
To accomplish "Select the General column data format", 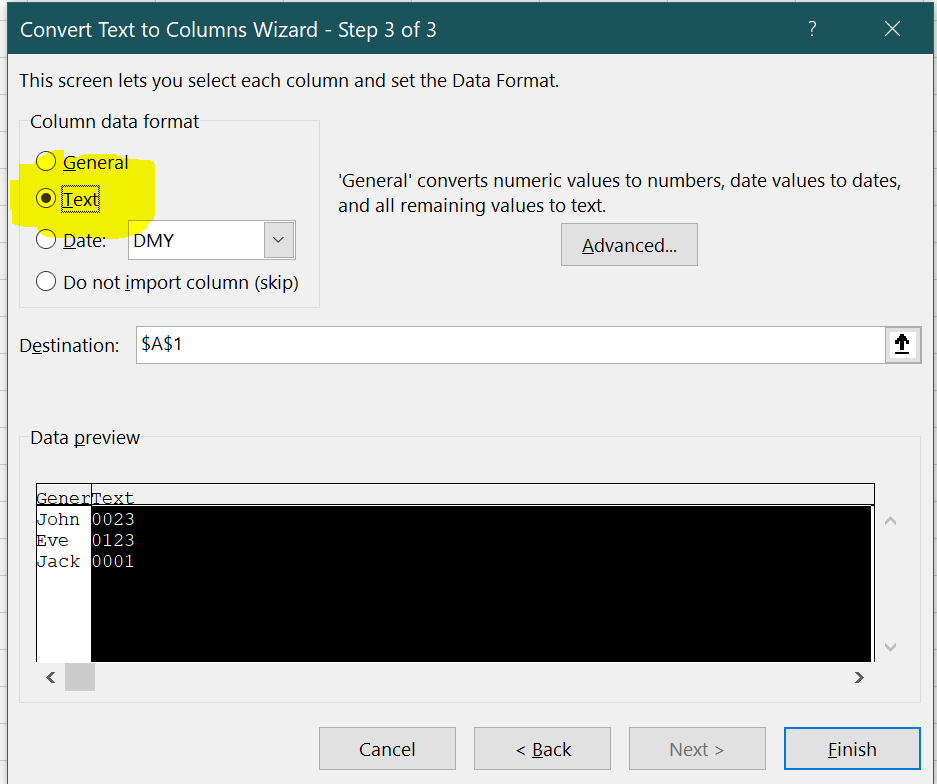I will pos(46,162).
